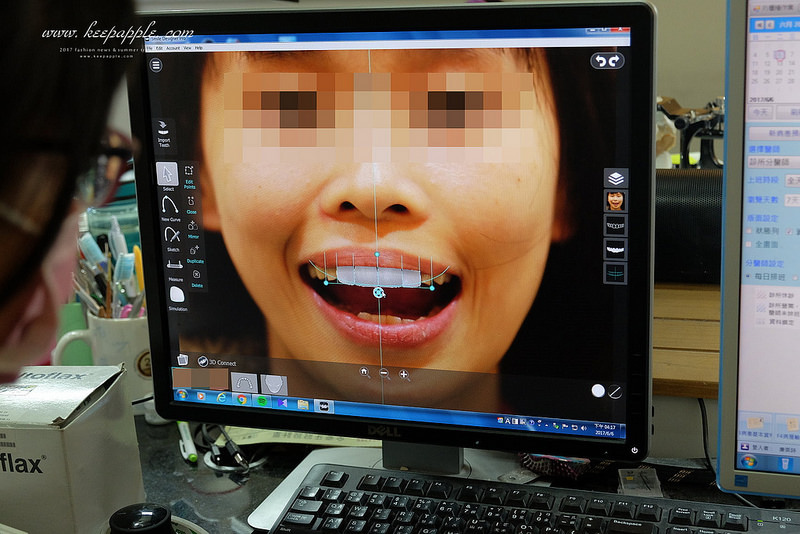Click the photo library icon above thumbnails
Screen dimensions: 800x534
click(183, 360)
